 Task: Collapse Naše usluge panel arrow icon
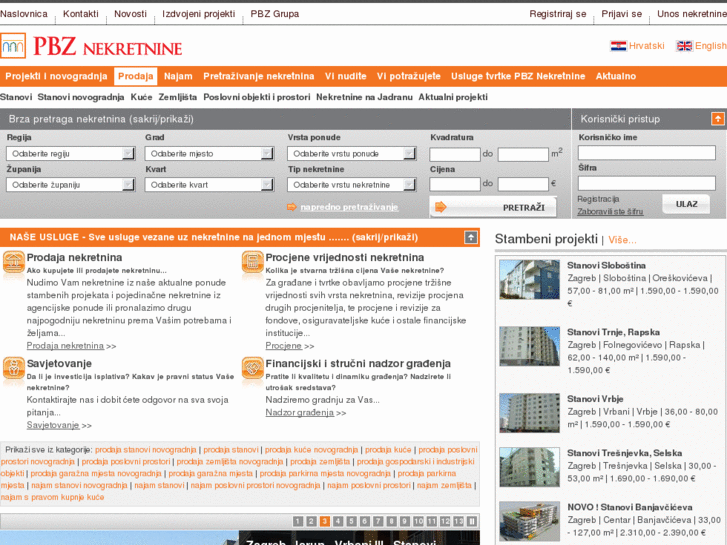[x=471, y=237]
